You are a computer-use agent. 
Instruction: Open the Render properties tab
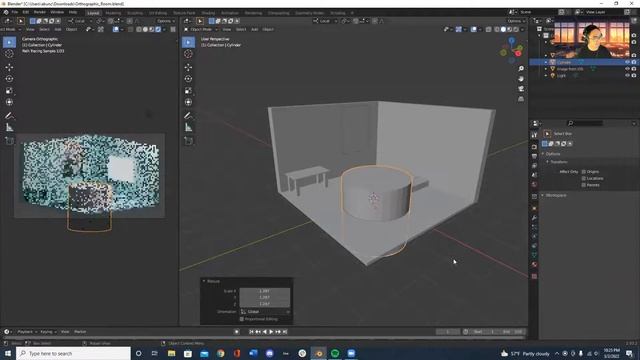click(x=534, y=147)
